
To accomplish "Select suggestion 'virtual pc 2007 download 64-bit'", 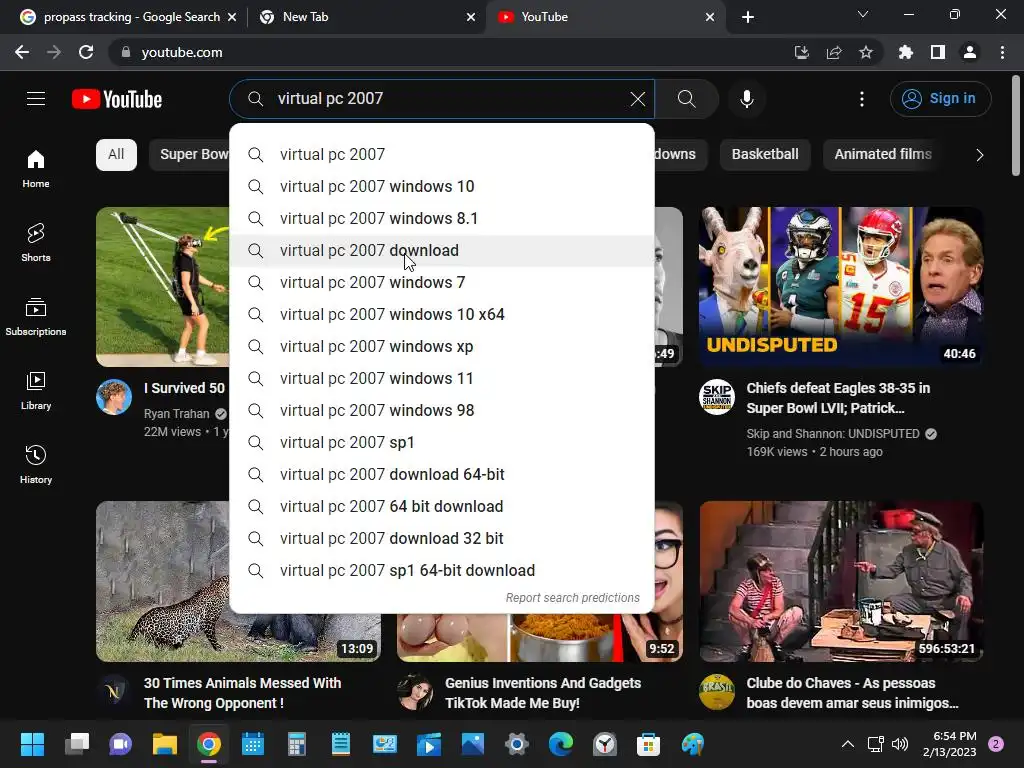I will coord(441,475).
